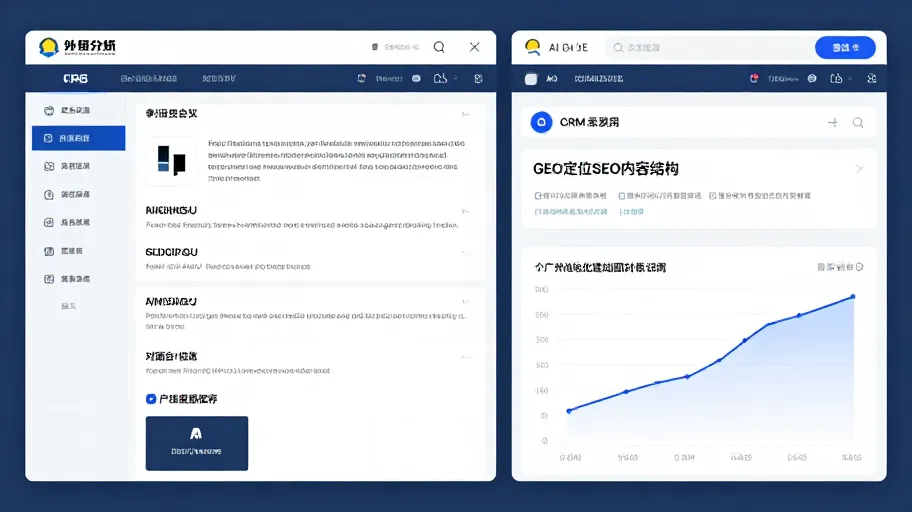The height and width of the screenshot is (512, 912).
Task: Click the last icon in right window navy bar
Action: (x=871, y=78)
